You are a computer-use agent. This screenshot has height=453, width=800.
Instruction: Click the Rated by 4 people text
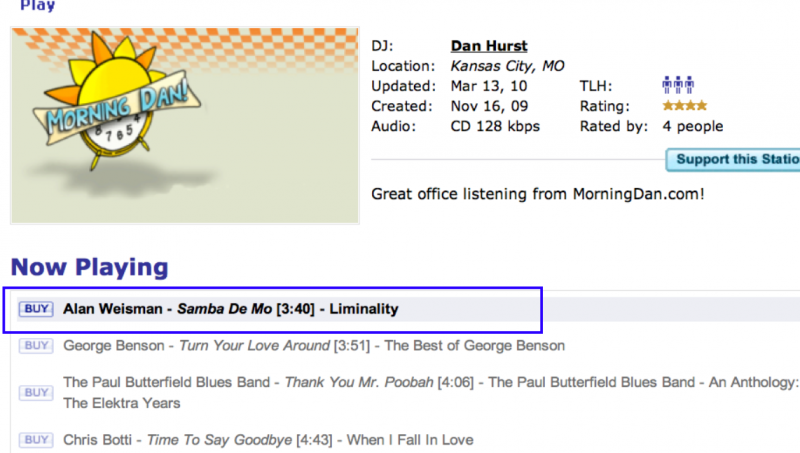(685, 126)
